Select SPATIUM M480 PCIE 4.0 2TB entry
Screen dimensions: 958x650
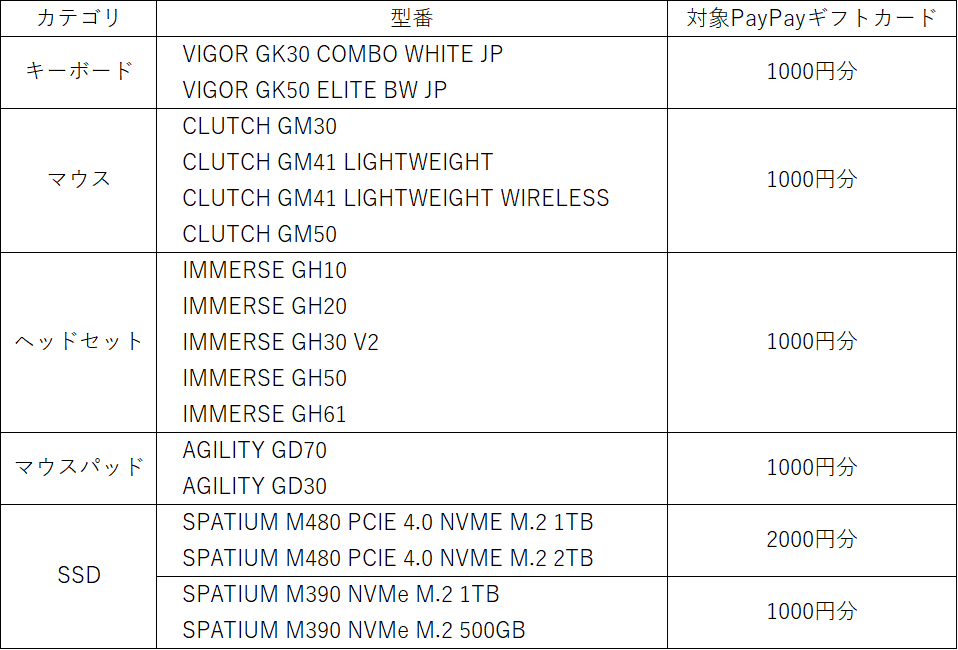point(388,558)
